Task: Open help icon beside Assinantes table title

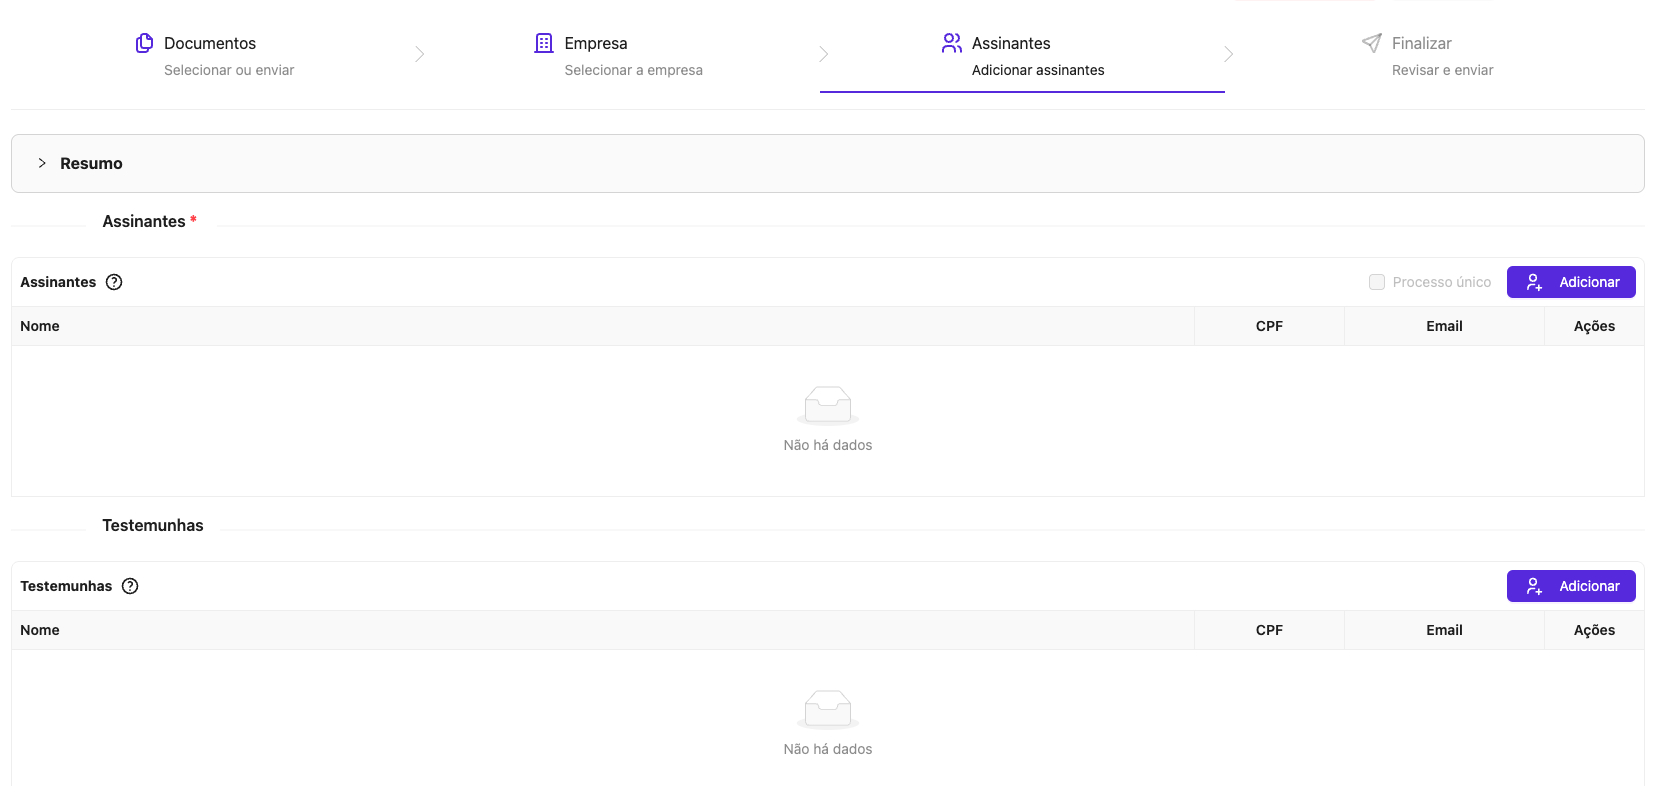Action: point(114,282)
